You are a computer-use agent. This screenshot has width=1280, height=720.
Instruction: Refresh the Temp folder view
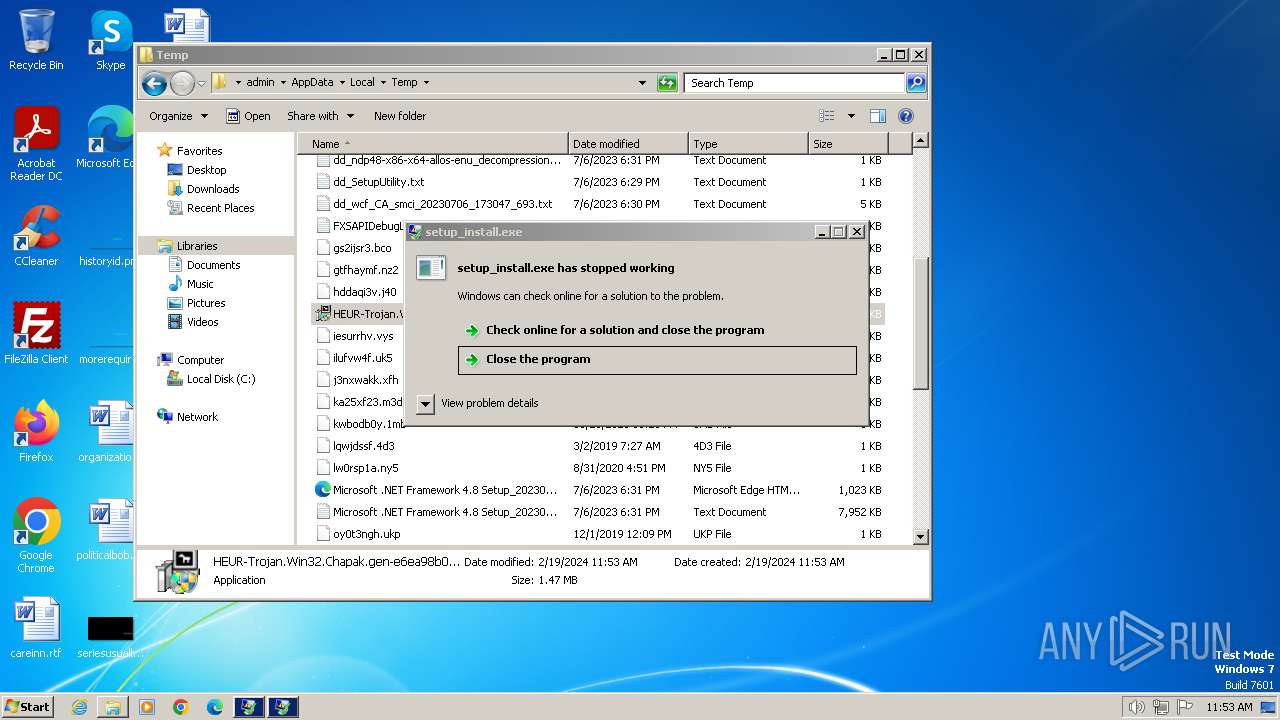tap(667, 83)
